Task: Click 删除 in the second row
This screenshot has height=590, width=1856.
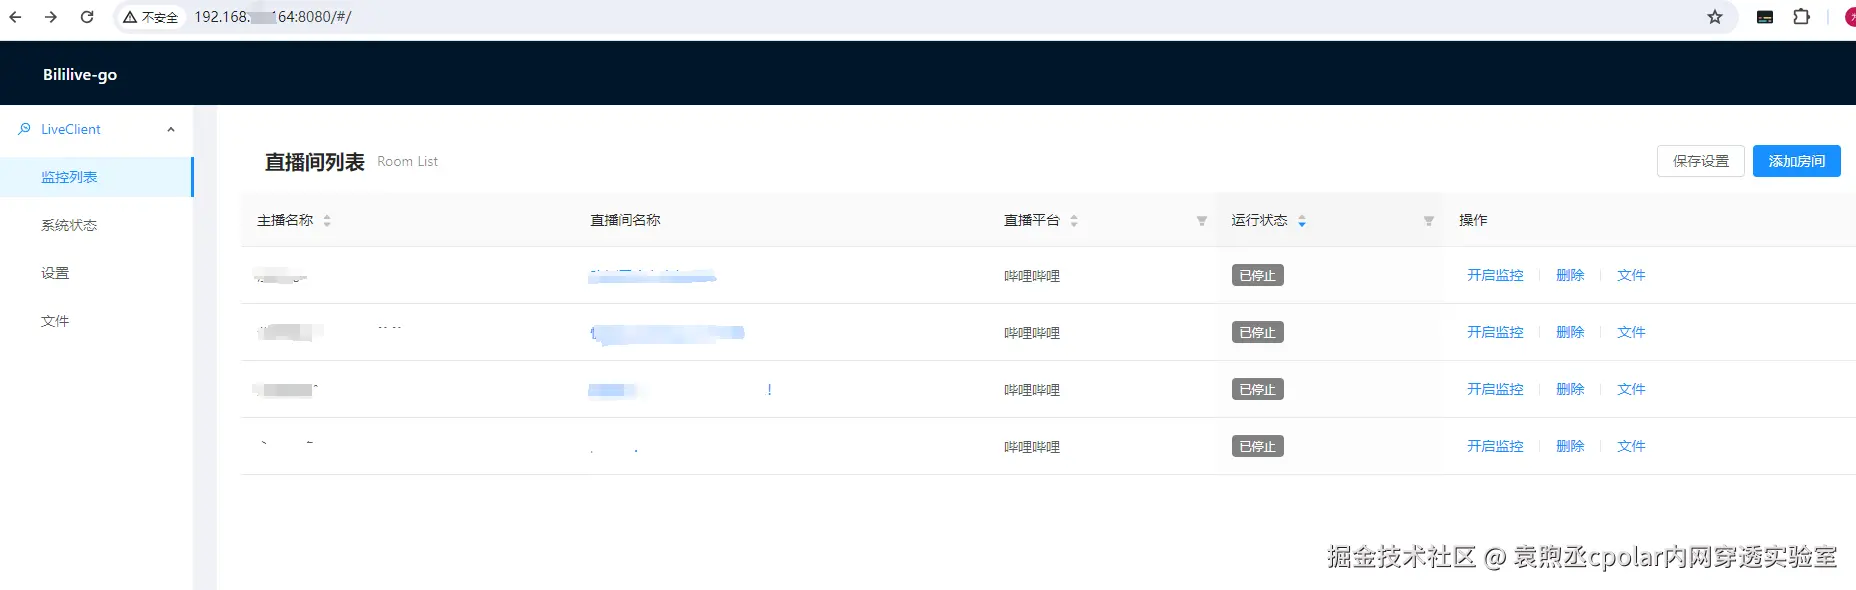Action: [x=1570, y=332]
